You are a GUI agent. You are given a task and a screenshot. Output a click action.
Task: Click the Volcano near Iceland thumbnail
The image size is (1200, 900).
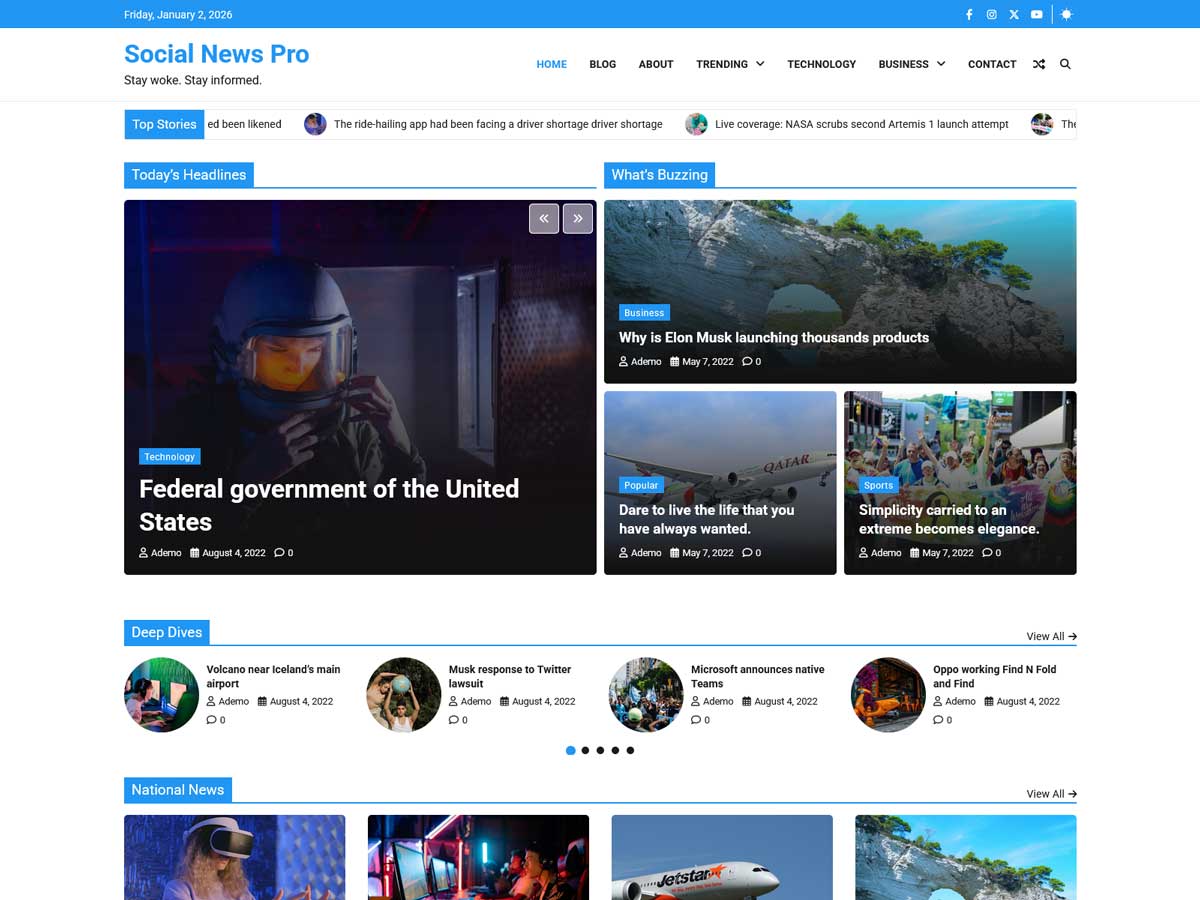[x=161, y=694]
